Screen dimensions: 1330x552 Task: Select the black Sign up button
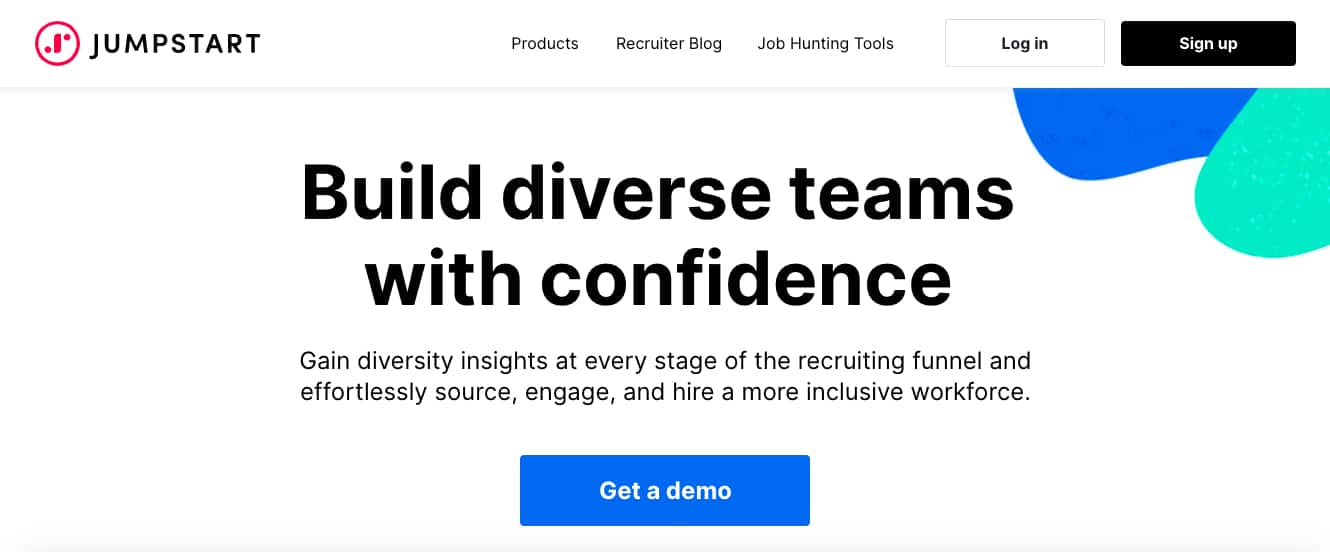(1208, 43)
